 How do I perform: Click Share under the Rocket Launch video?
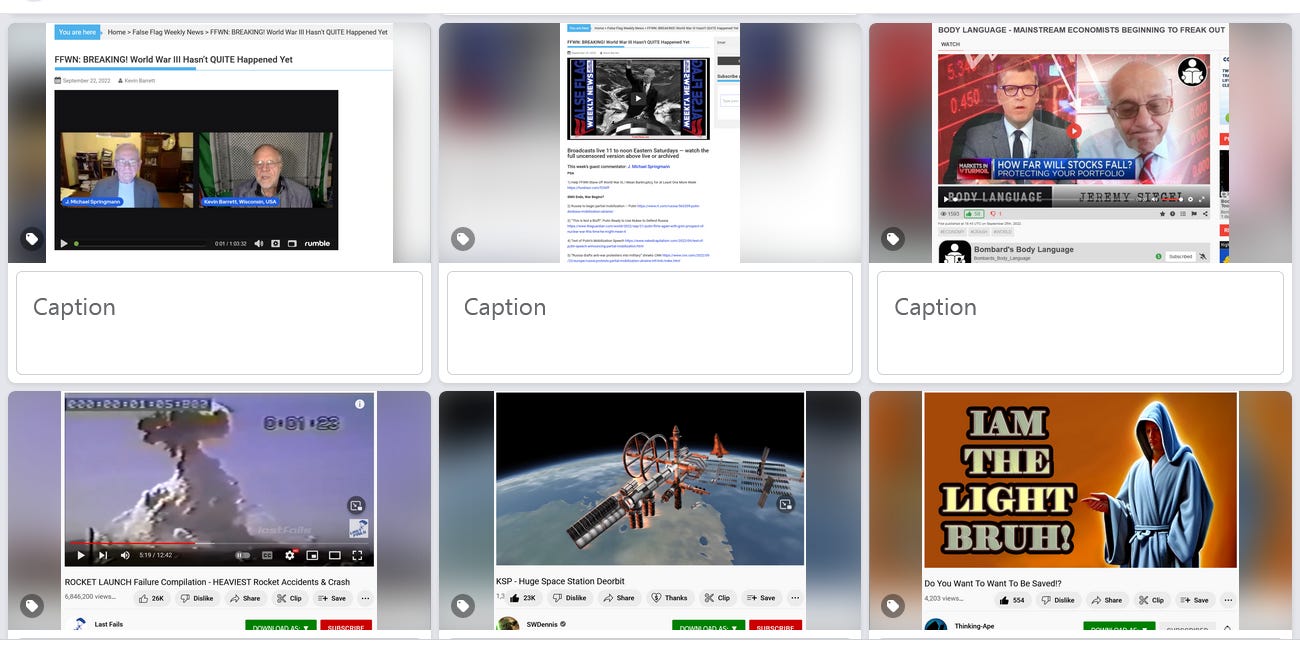(245, 598)
